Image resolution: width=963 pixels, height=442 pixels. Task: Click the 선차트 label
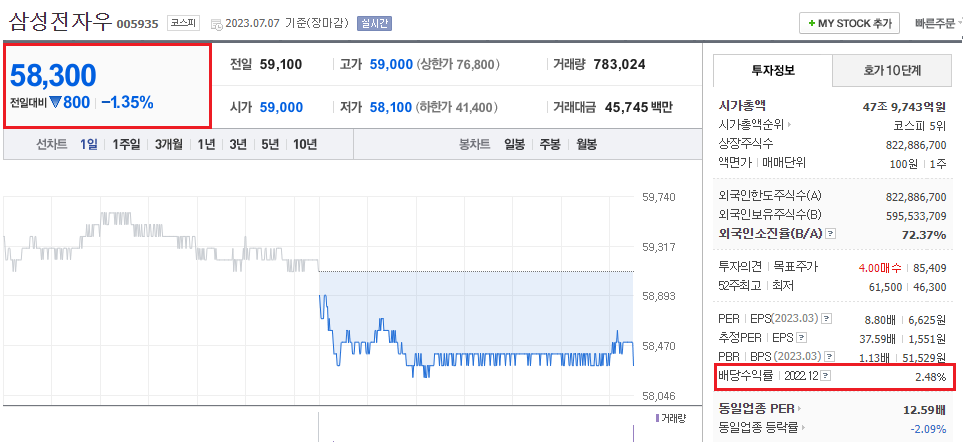[52, 145]
